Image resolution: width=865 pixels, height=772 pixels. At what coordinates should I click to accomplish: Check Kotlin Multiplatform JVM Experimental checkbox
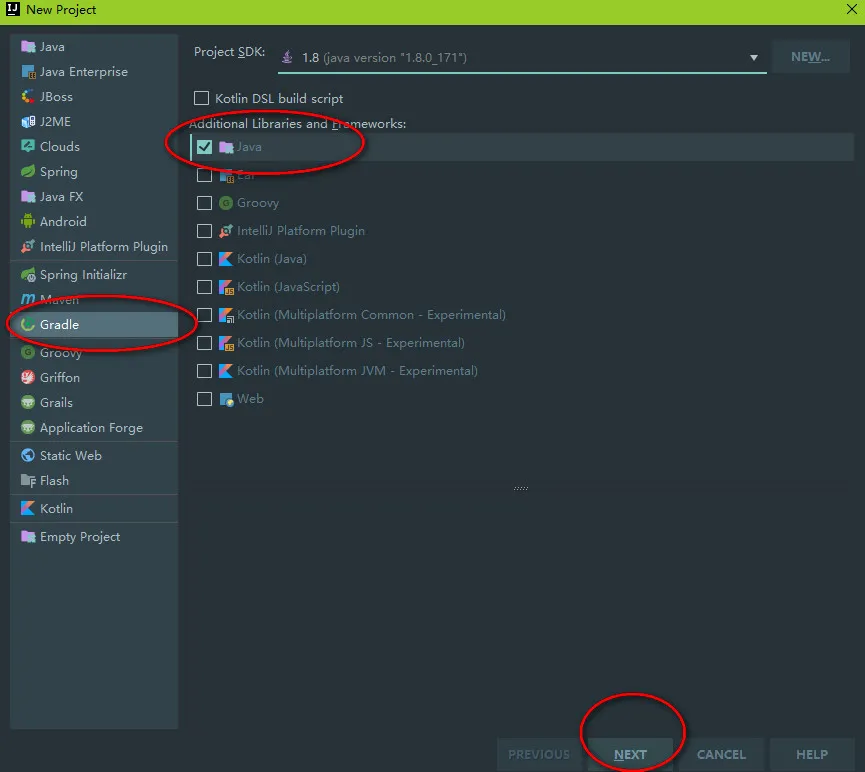pyautogui.click(x=204, y=371)
